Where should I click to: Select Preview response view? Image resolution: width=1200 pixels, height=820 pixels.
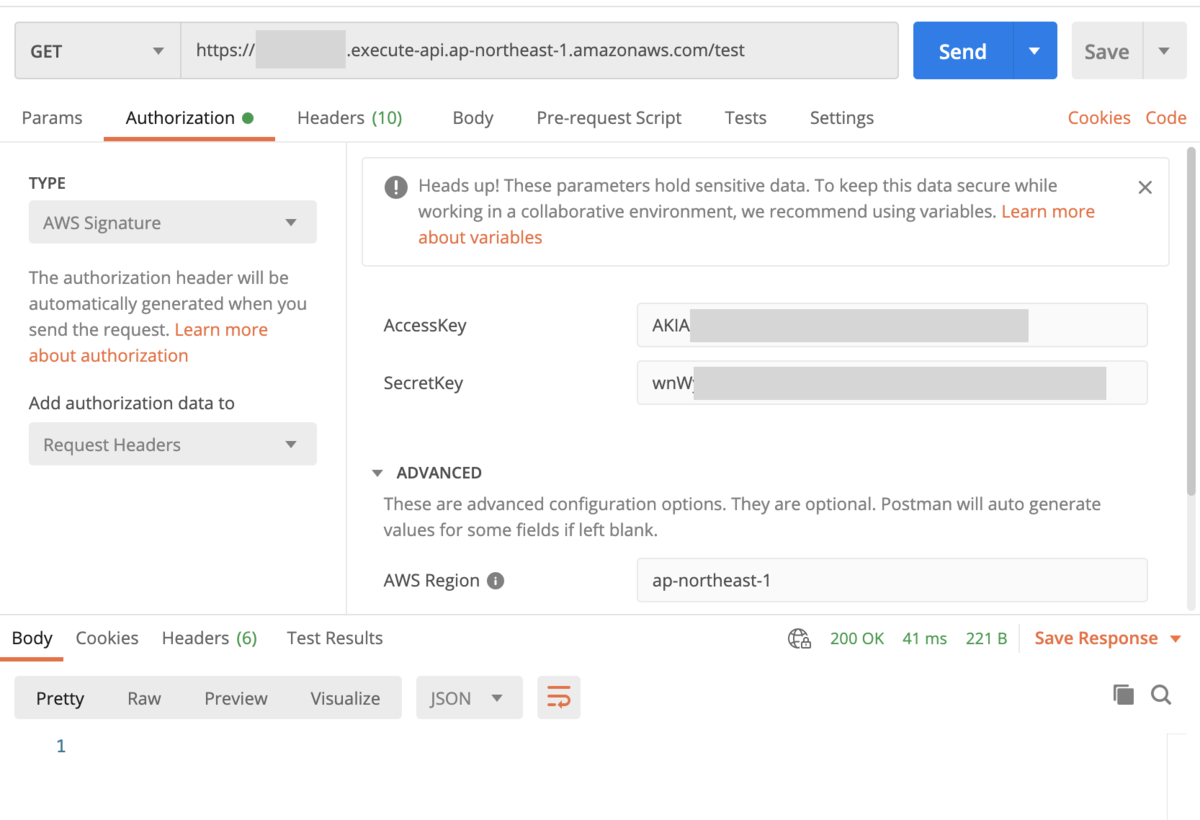[236, 698]
